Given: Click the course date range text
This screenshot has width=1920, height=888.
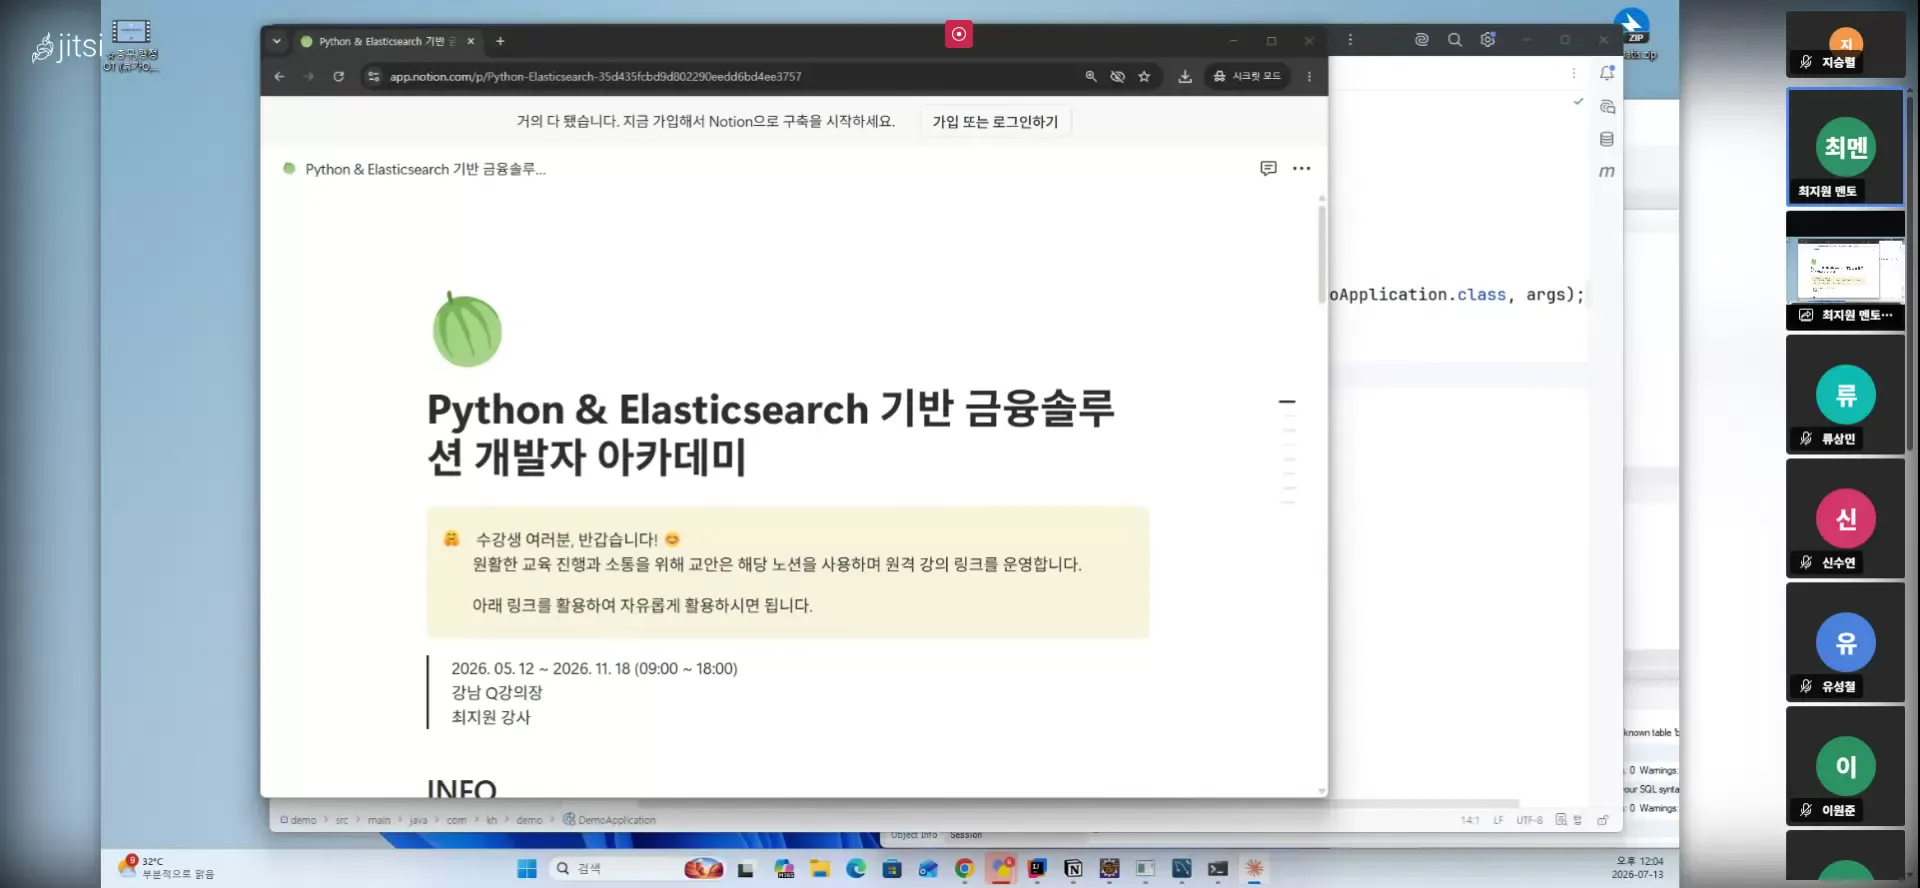Looking at the screenshot, I should [594, 668].
